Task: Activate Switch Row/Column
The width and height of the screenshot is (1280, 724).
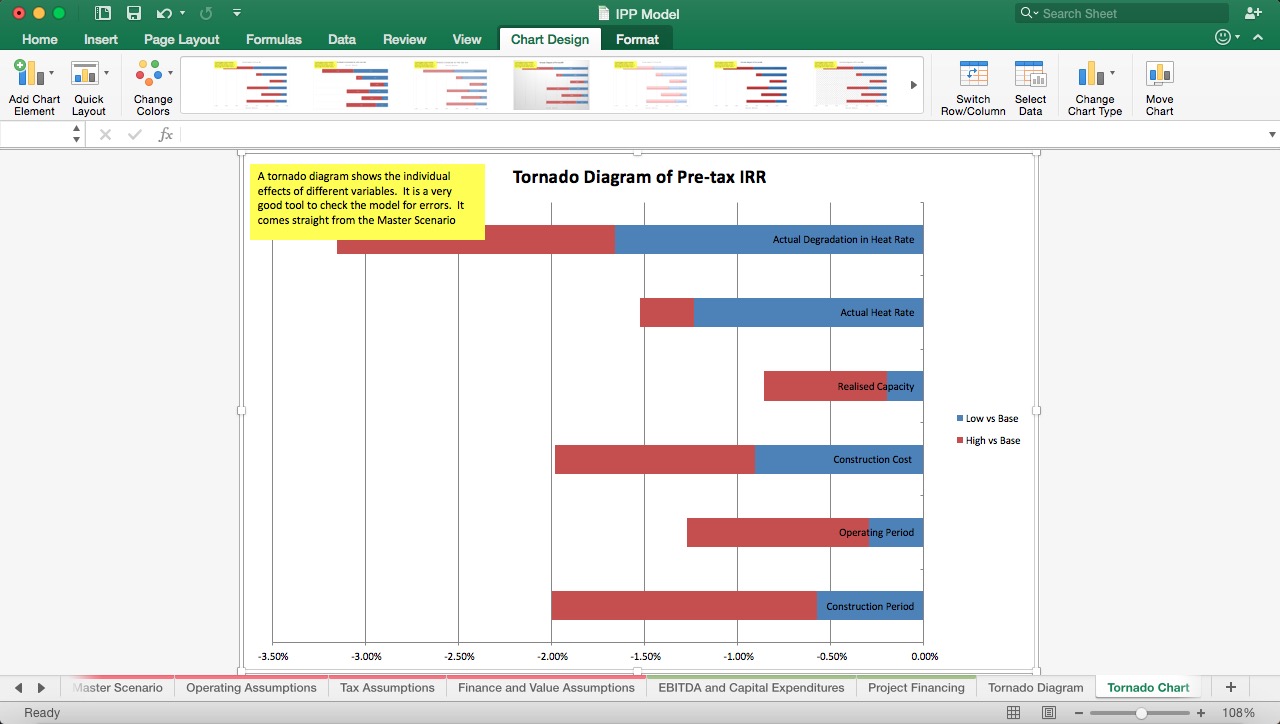Action: pyautogui.click(x=972, y=85)
